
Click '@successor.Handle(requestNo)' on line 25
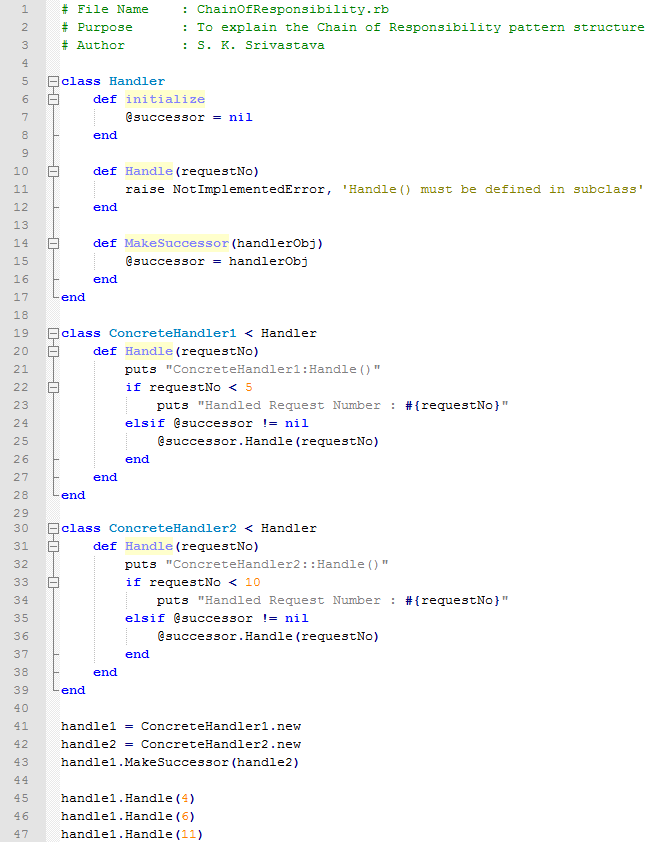268,441
